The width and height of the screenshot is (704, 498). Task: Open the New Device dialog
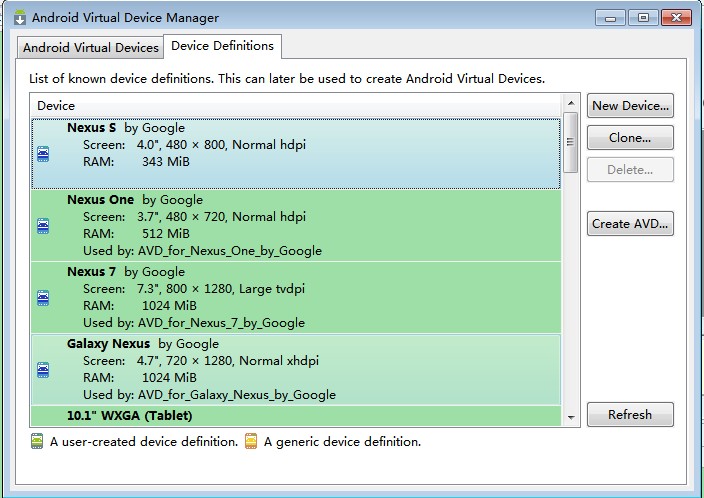[630, 106]
